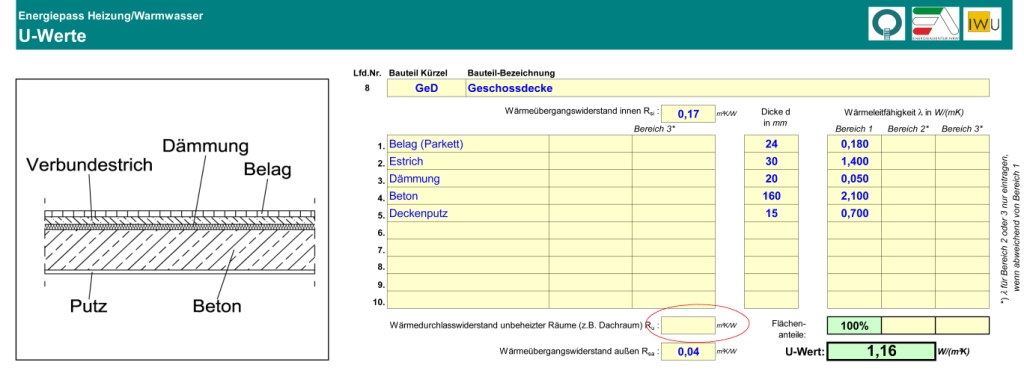Edit thickness value 20 for Dämmung

771,178
